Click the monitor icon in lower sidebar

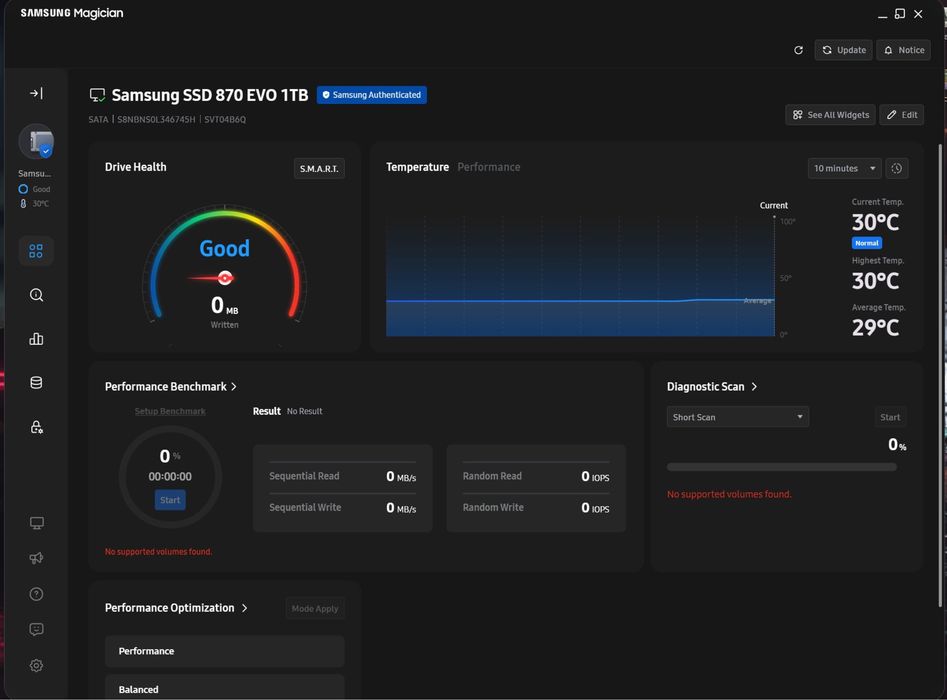pyautogui.click(x=36, y=523)
